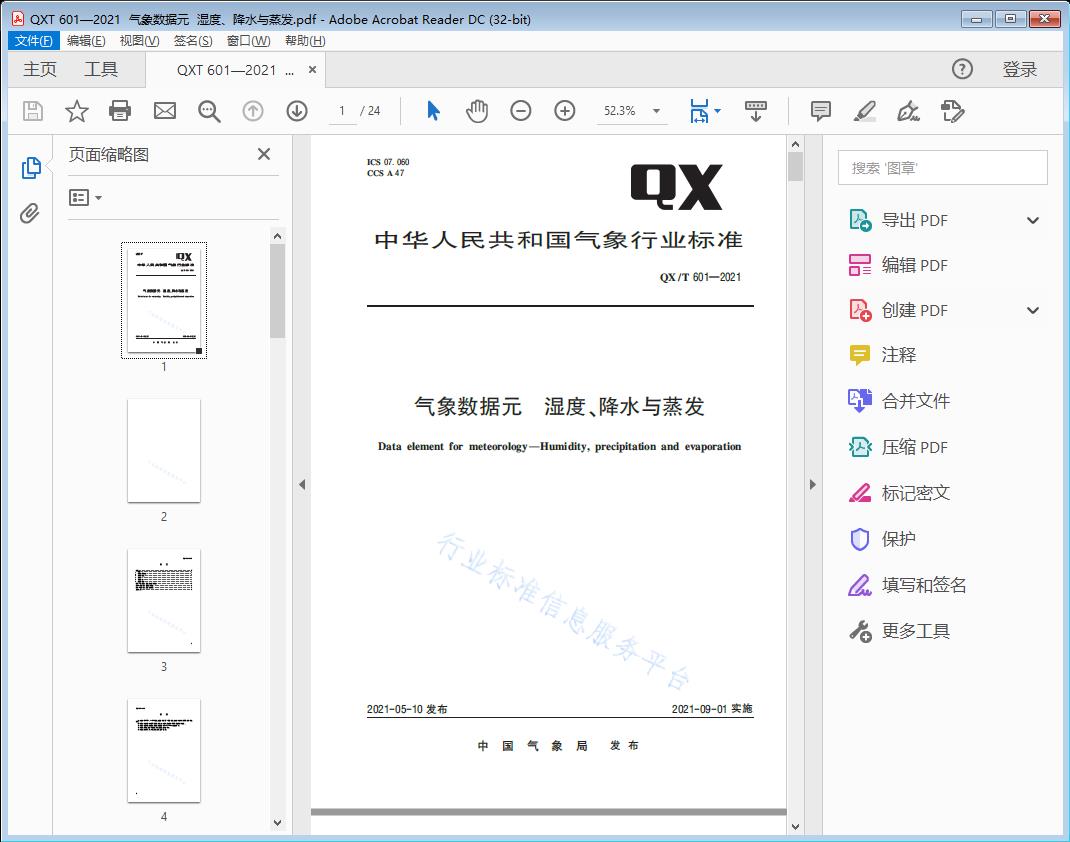Open the search magnifier tool

point(208,111)
